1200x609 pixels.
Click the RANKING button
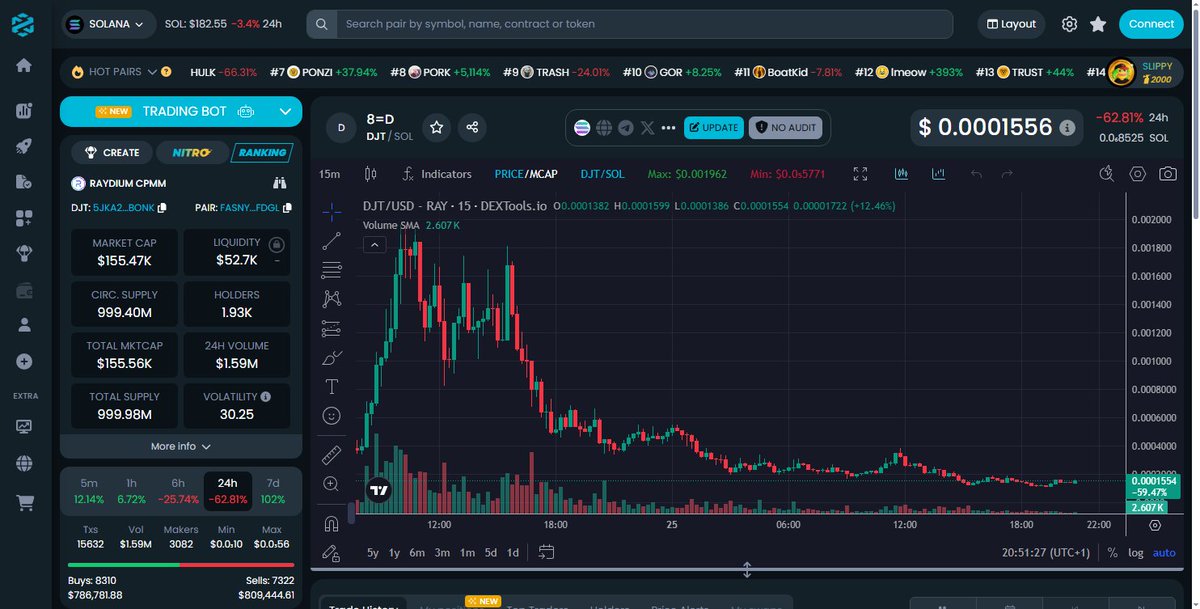click(262, 153)
